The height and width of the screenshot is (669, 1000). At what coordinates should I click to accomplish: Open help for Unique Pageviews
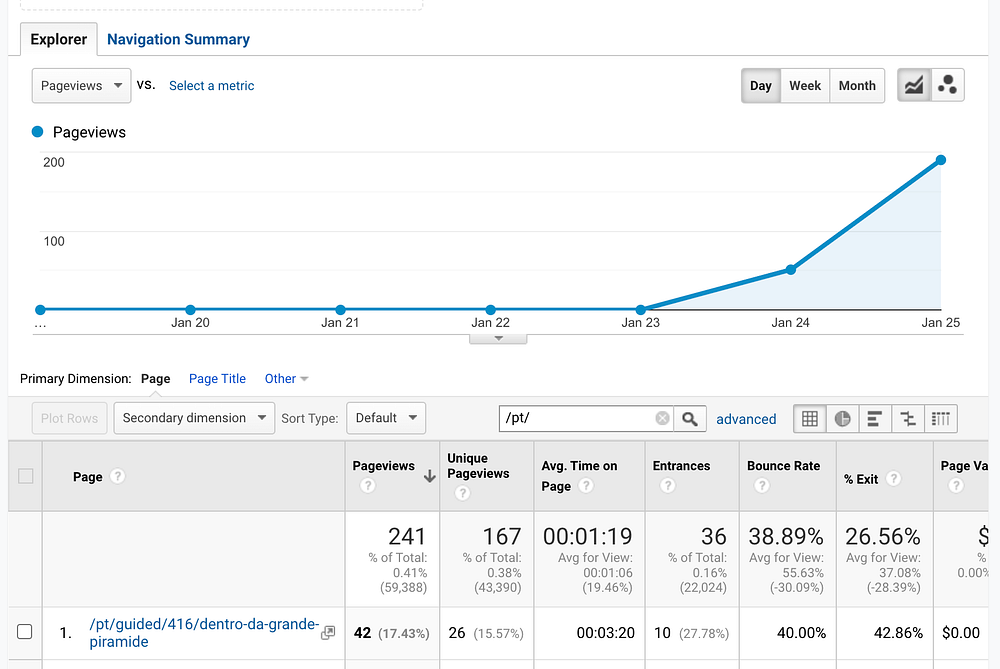(x=462, y=493)
